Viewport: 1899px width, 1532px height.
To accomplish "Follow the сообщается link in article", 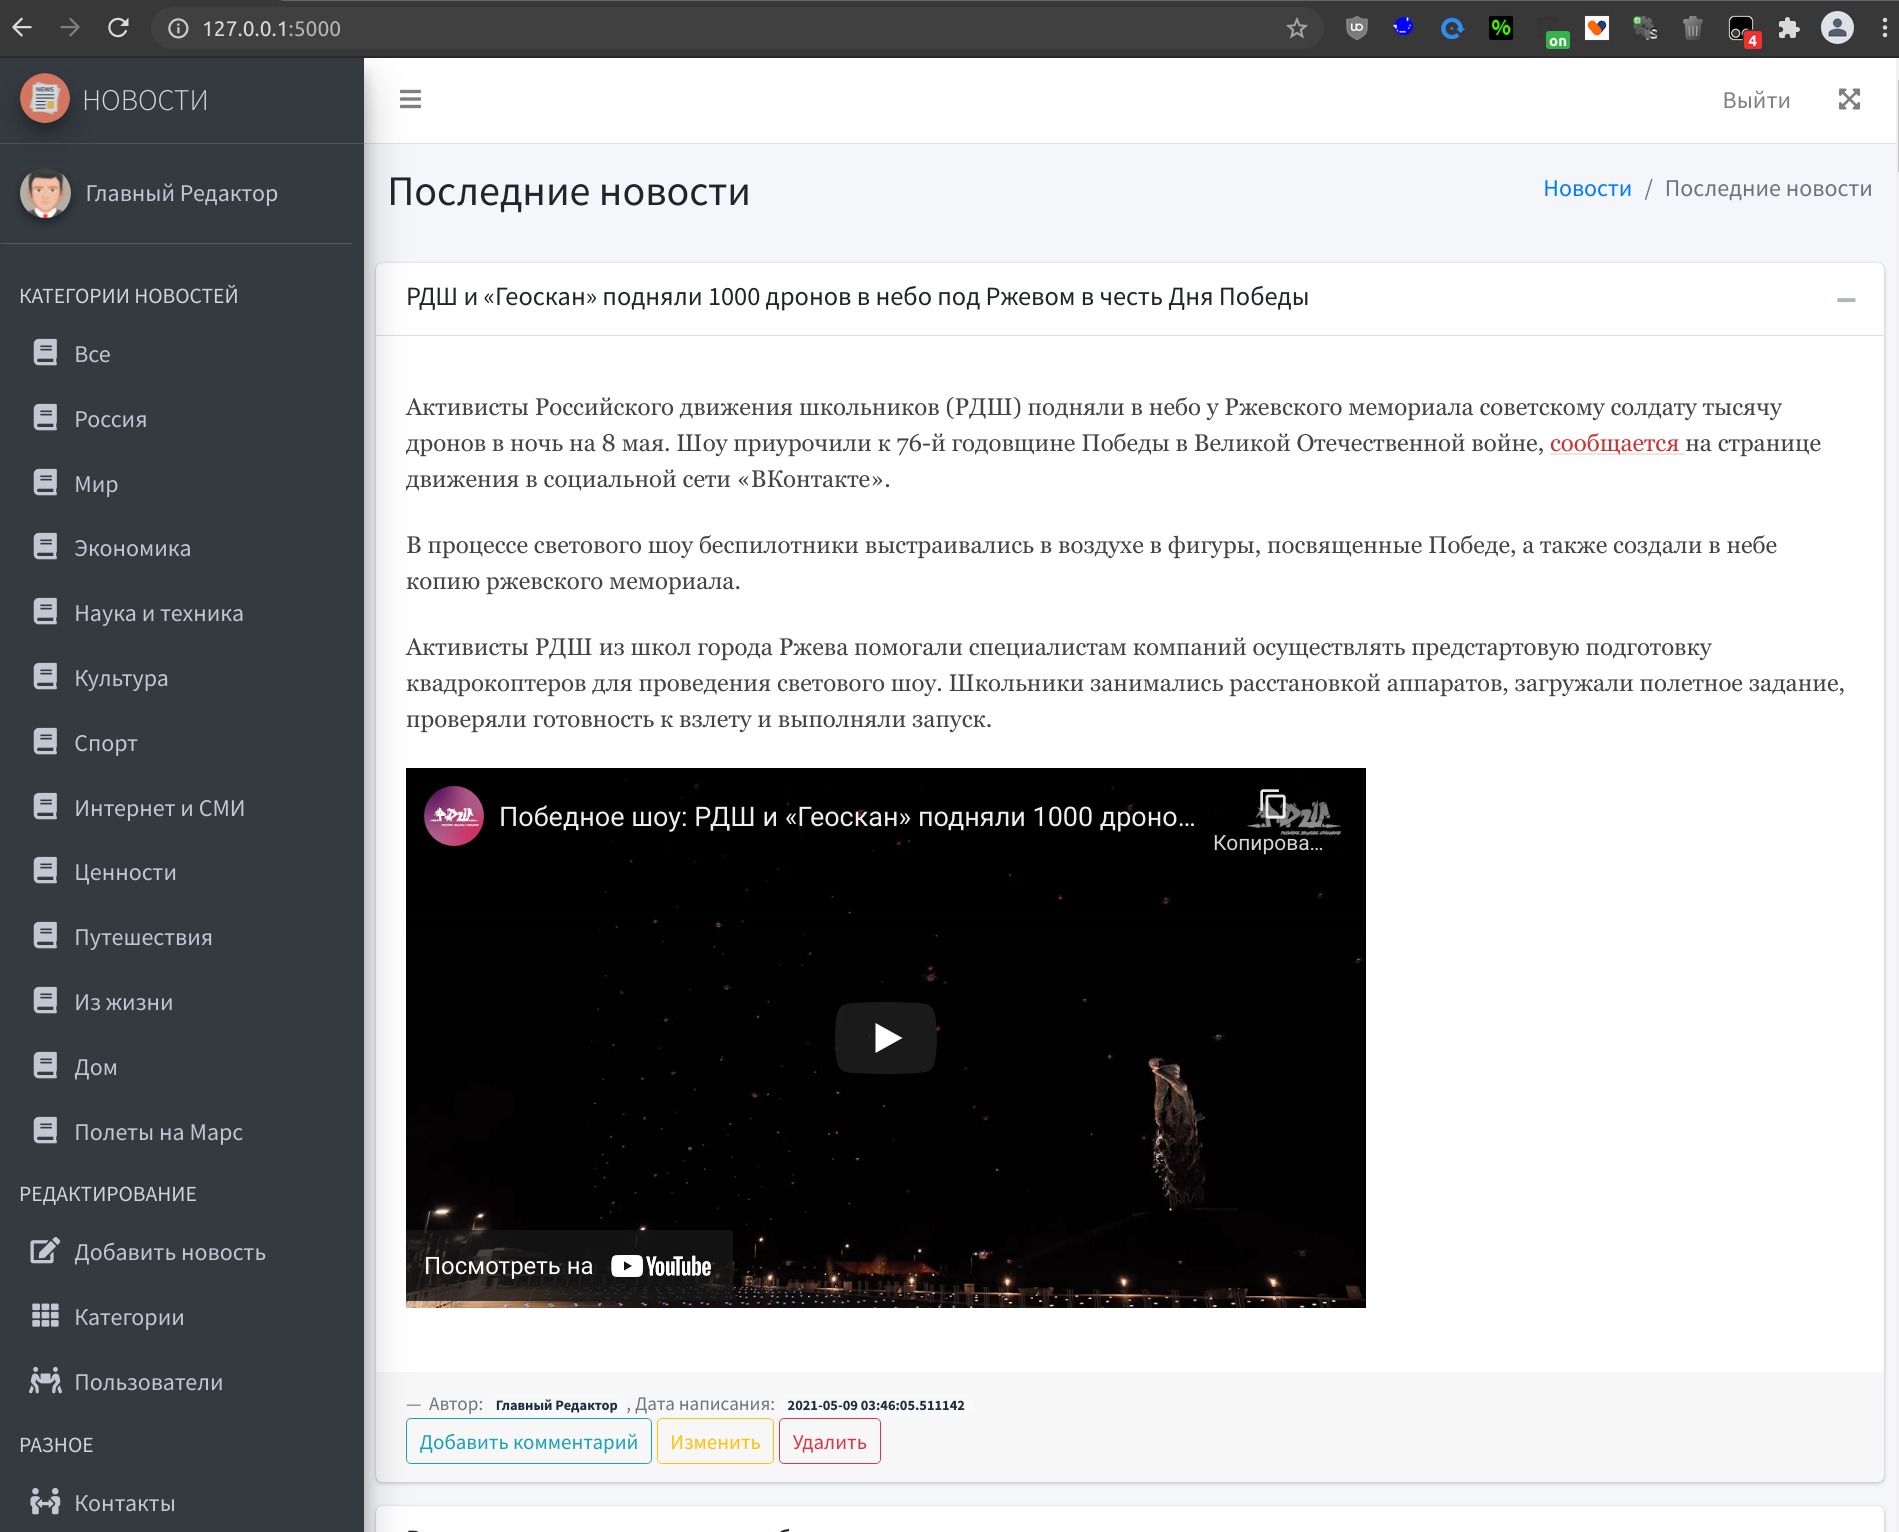I will [x=1615, y=443].
